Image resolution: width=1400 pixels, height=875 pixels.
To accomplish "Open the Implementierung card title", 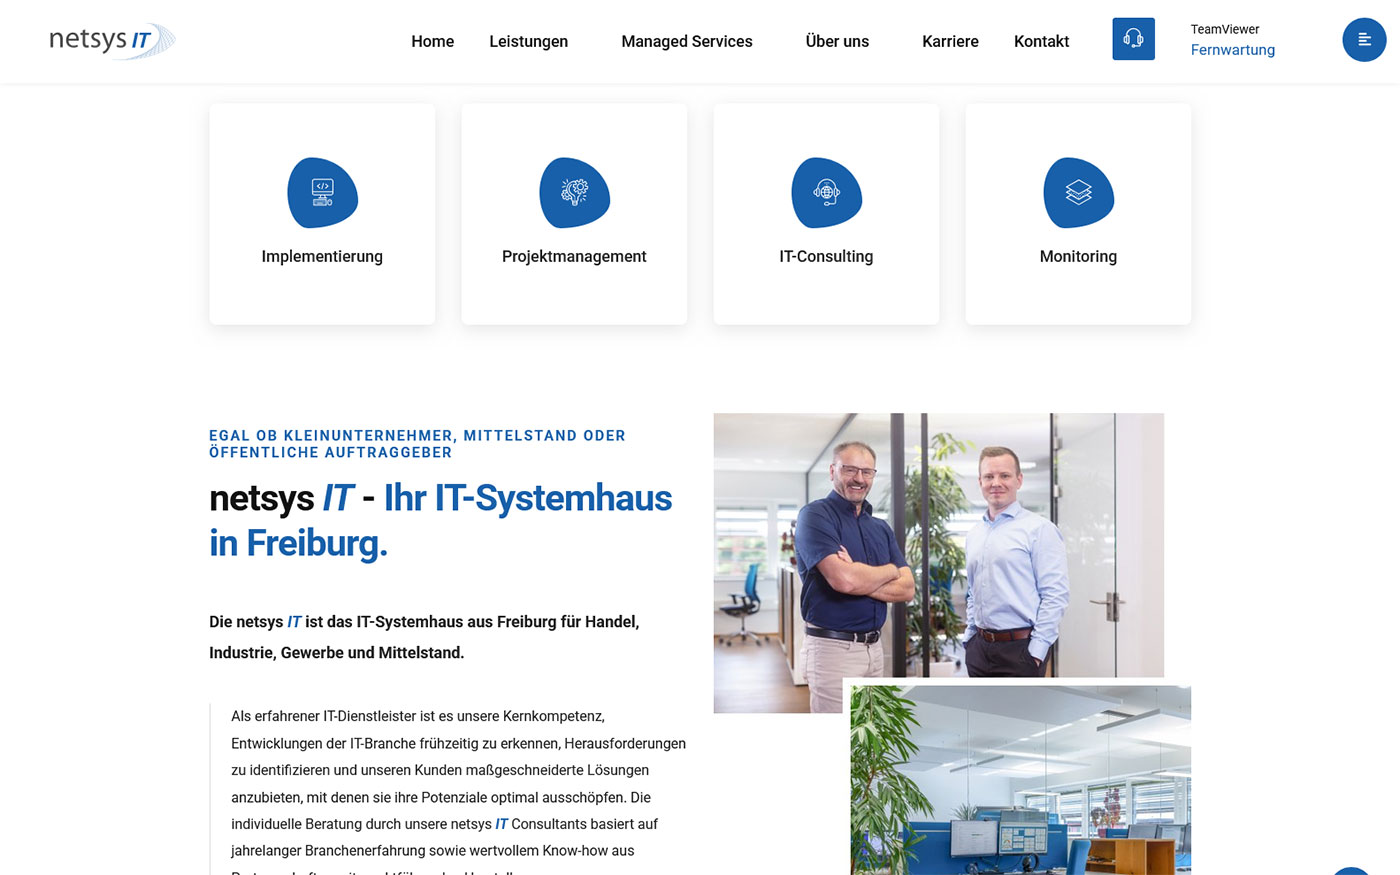I will (322, 256).
